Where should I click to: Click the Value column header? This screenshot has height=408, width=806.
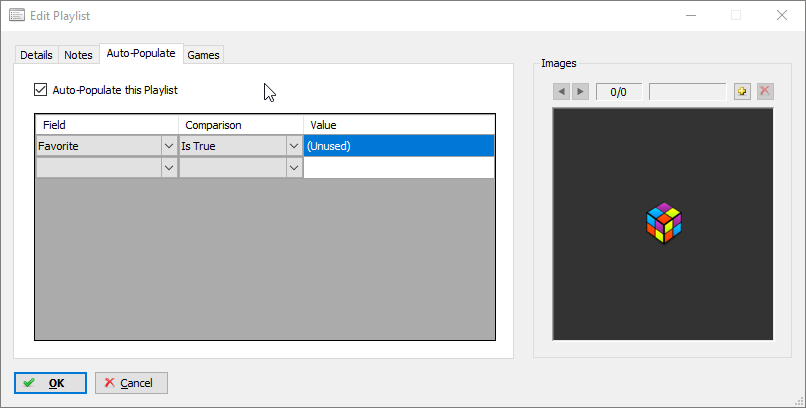tap(399, 125)
